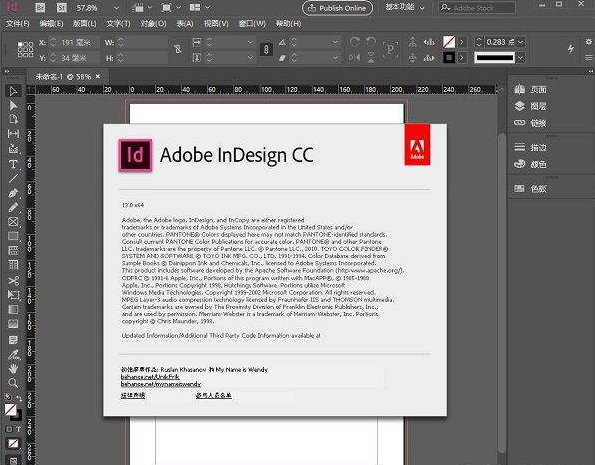Open the stroke weight 0.283 dropdown

tap(521, 42)
